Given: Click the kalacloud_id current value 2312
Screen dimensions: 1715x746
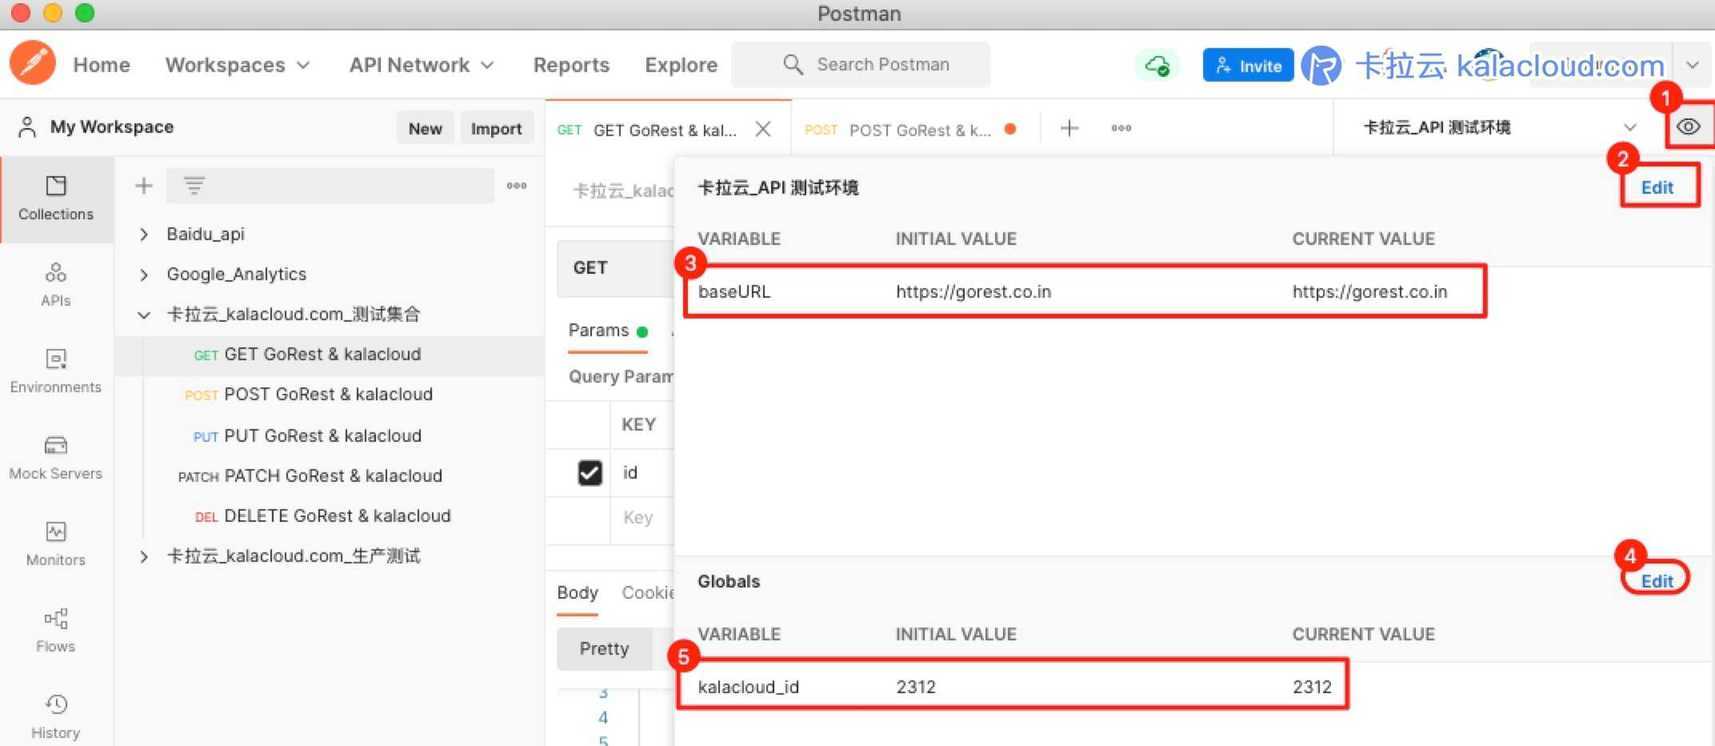Looking at the screenshot, I should tap(1312, 687).
